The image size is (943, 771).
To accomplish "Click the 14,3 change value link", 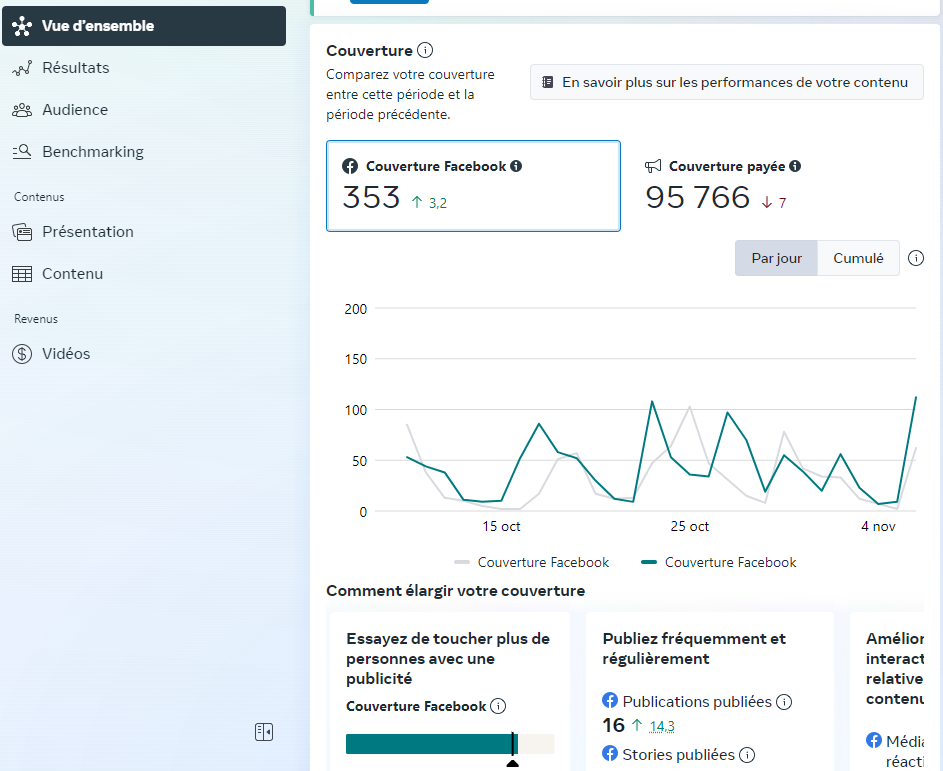I will [662, 726].
